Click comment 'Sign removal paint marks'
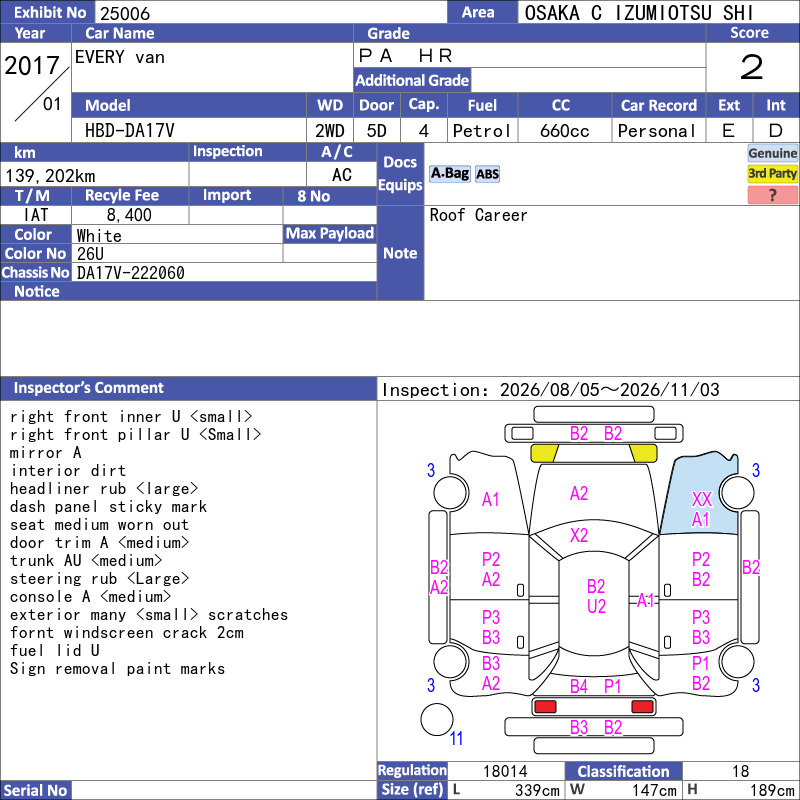The height and width of the screenshot is (800, 800). coord(117,669)
